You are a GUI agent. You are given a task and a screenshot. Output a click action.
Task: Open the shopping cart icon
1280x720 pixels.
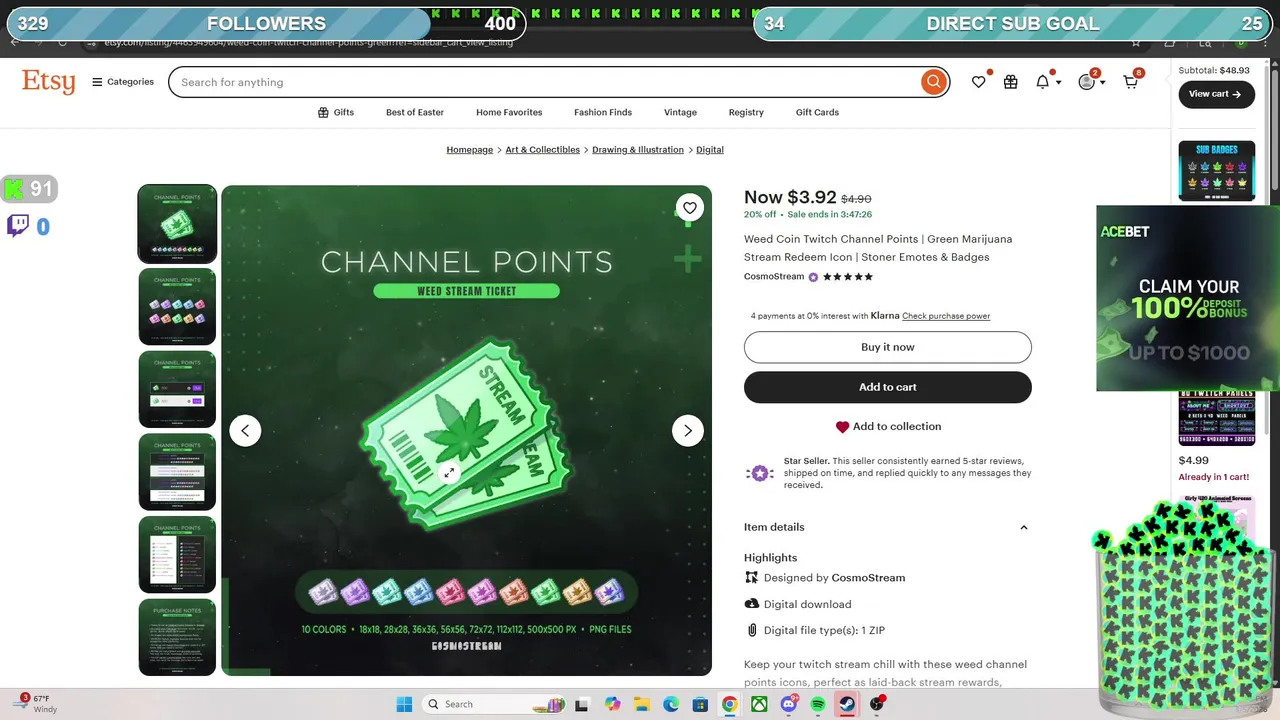1131,82
